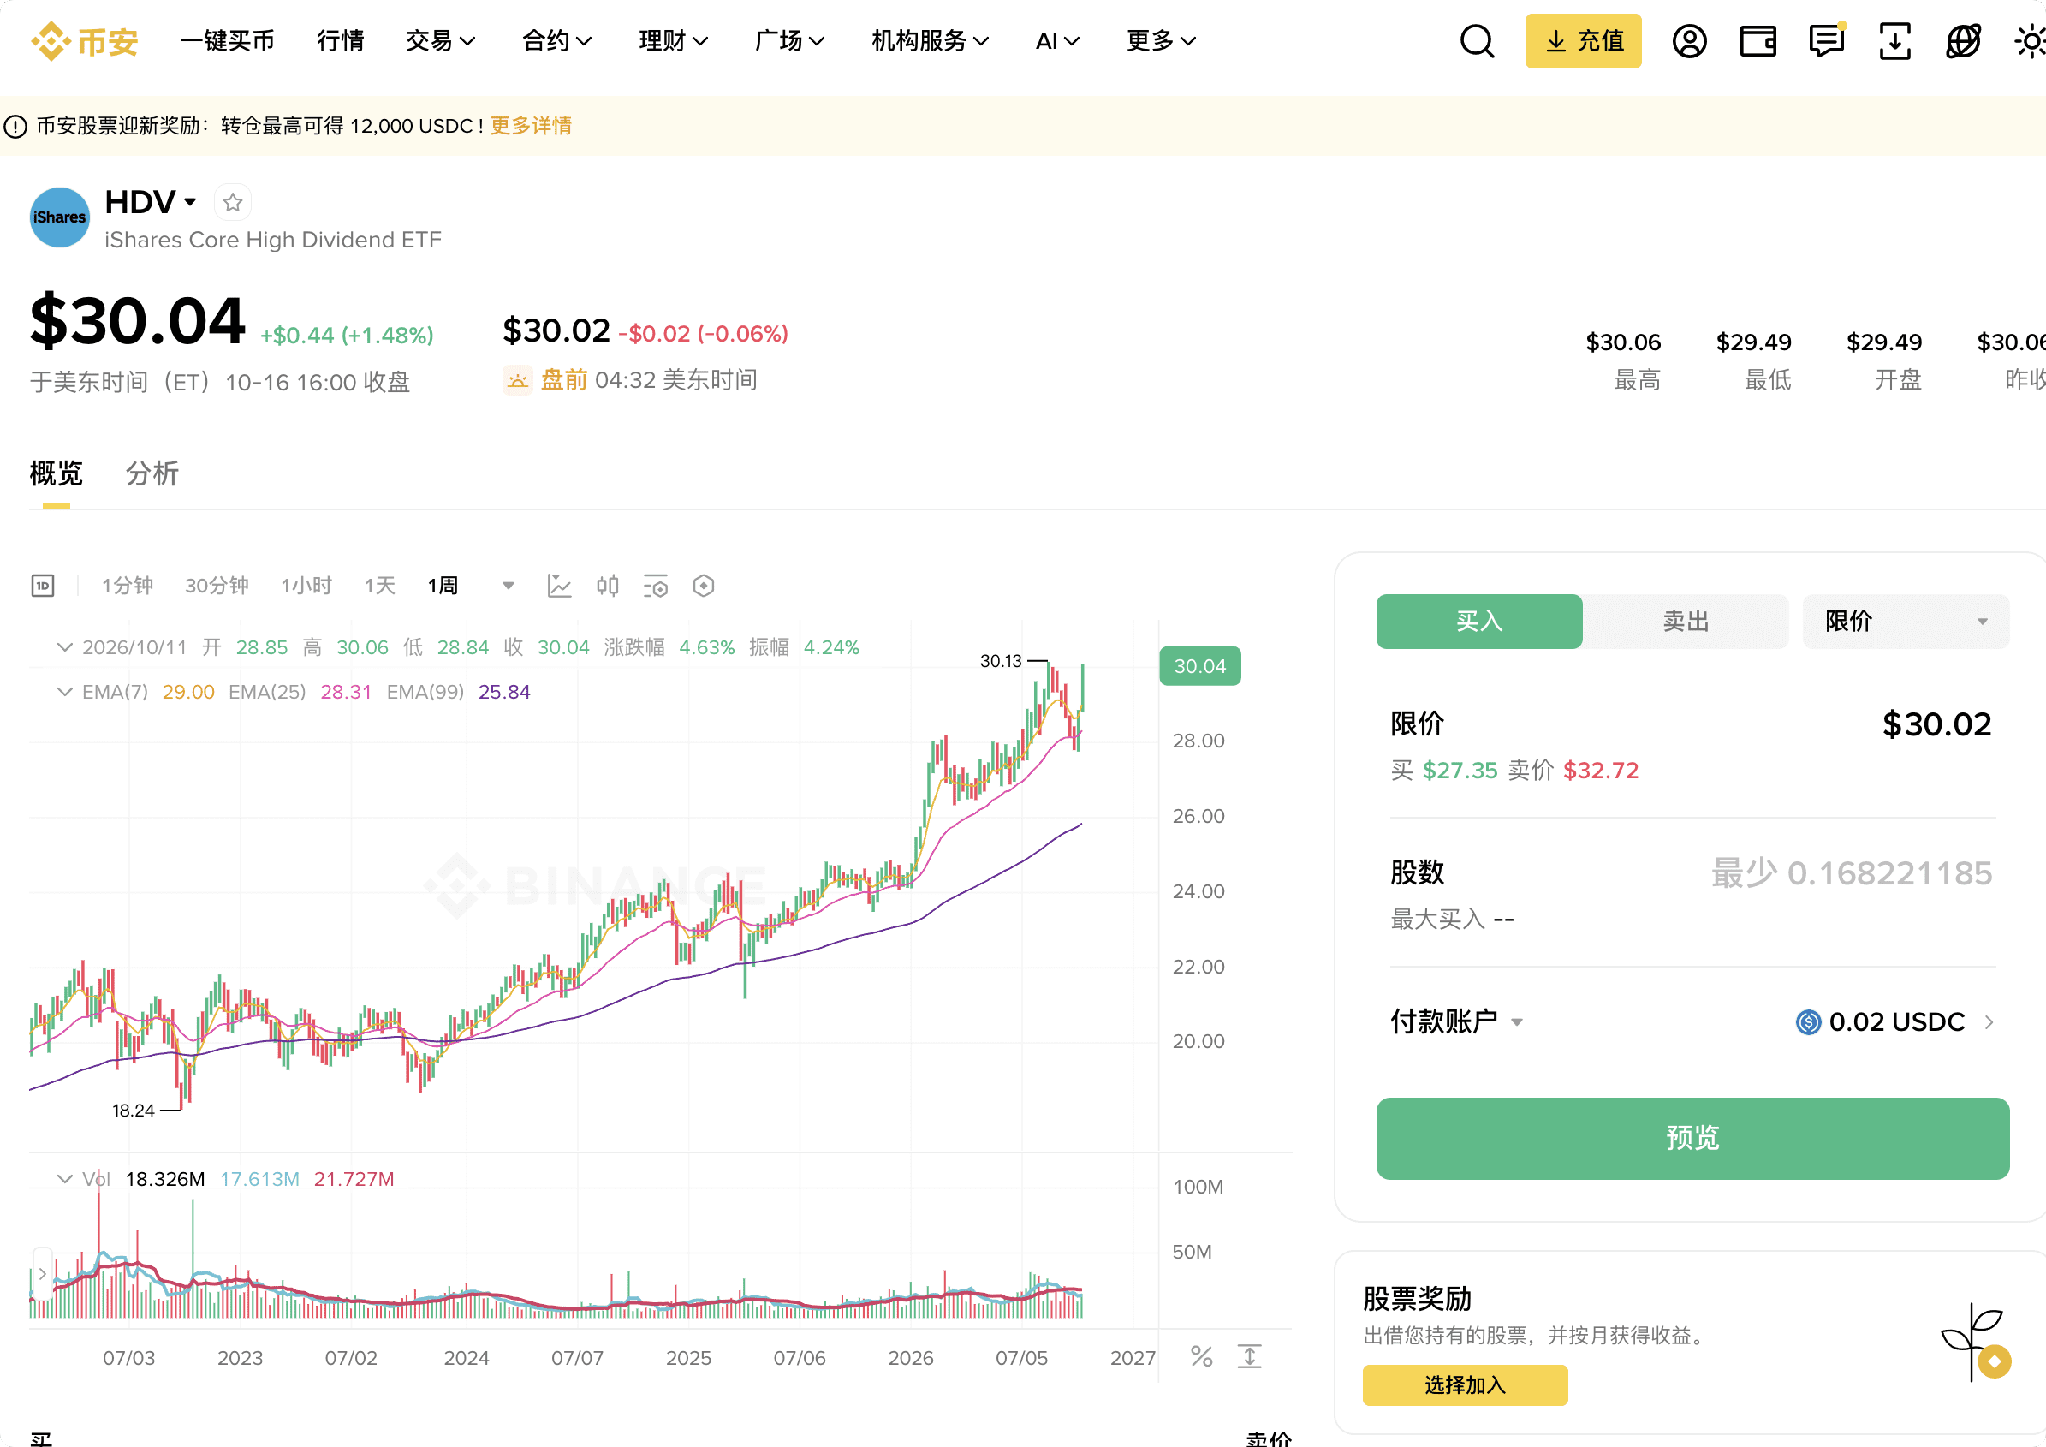2046x1447 pixels.
Task: Select the 30分钟 interval
Action: coord(216,586)
